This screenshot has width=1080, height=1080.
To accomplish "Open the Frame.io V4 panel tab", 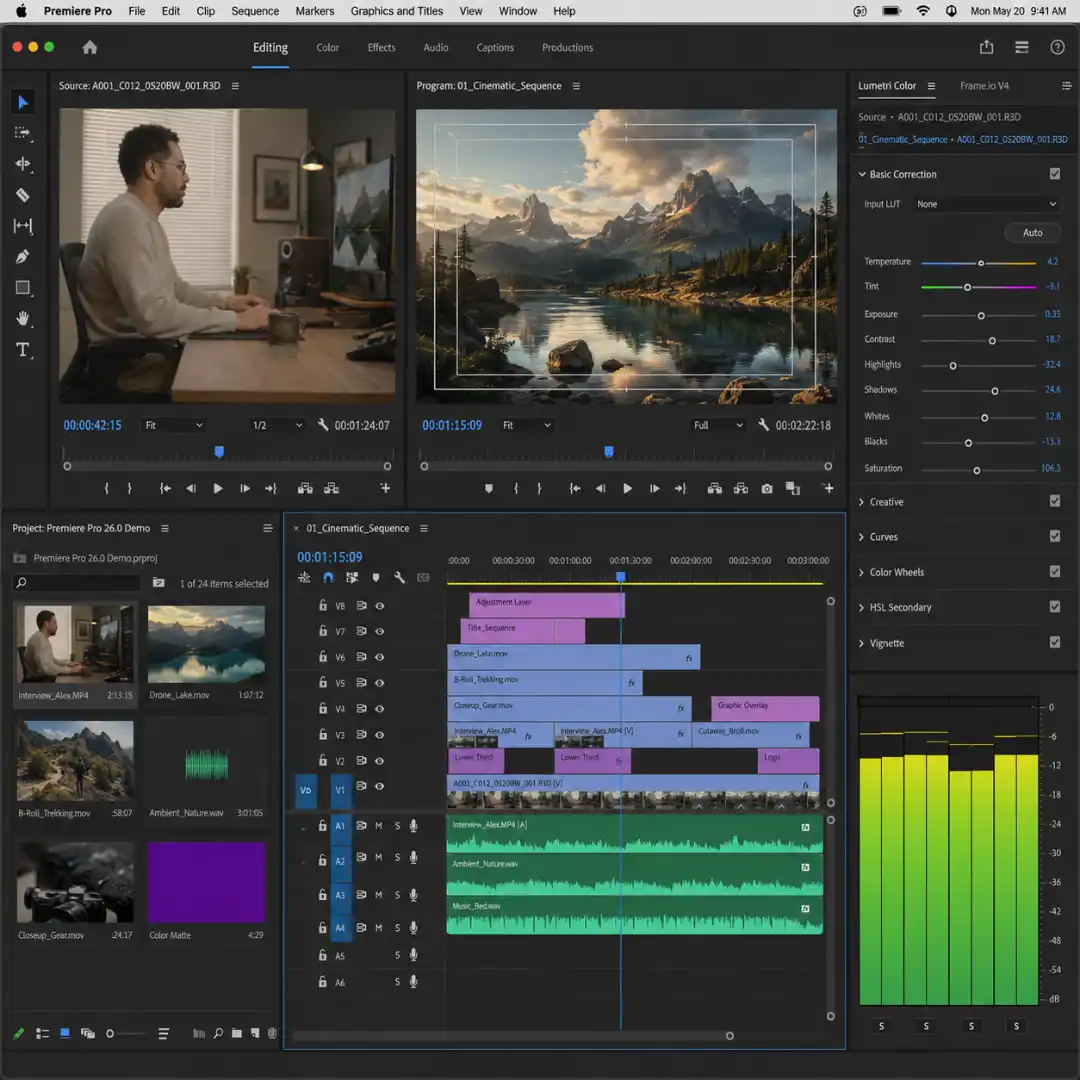I will 984,85.
